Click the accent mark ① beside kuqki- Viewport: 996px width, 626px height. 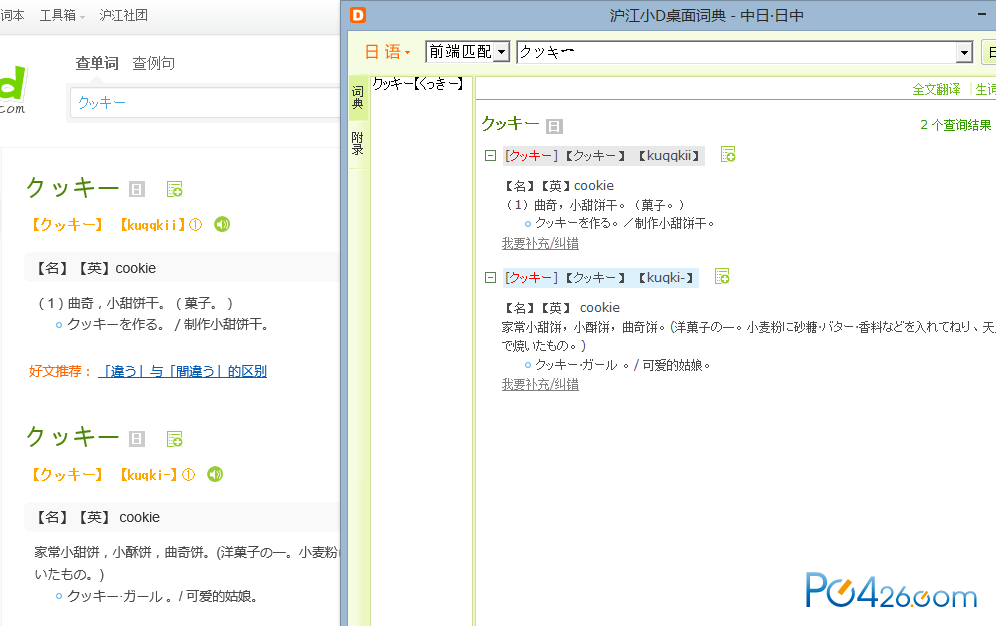click(x=189, y=475)
